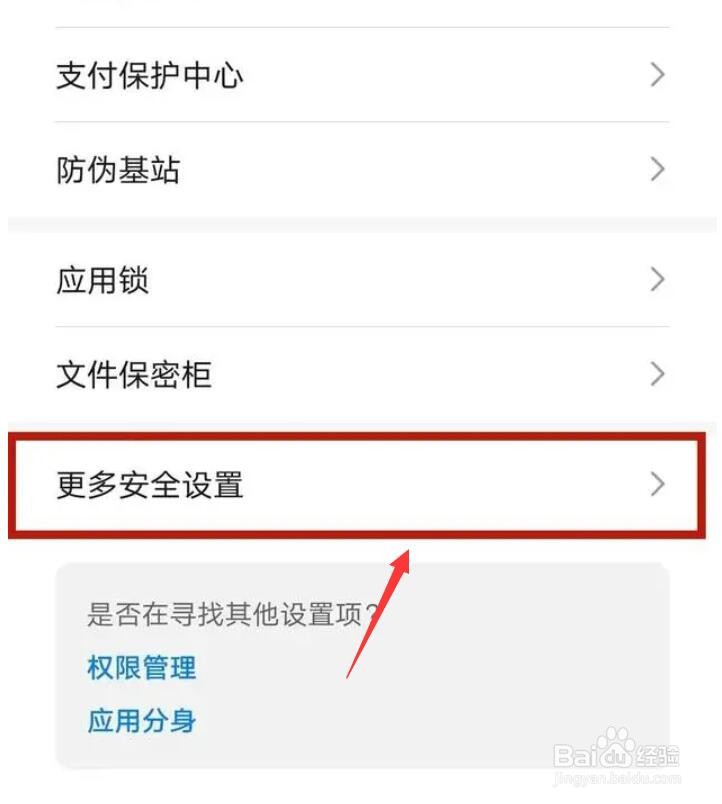Click the Baidu paw logo watermark
This screenshot has height=804, width=722.
click(x=612, y=749)
